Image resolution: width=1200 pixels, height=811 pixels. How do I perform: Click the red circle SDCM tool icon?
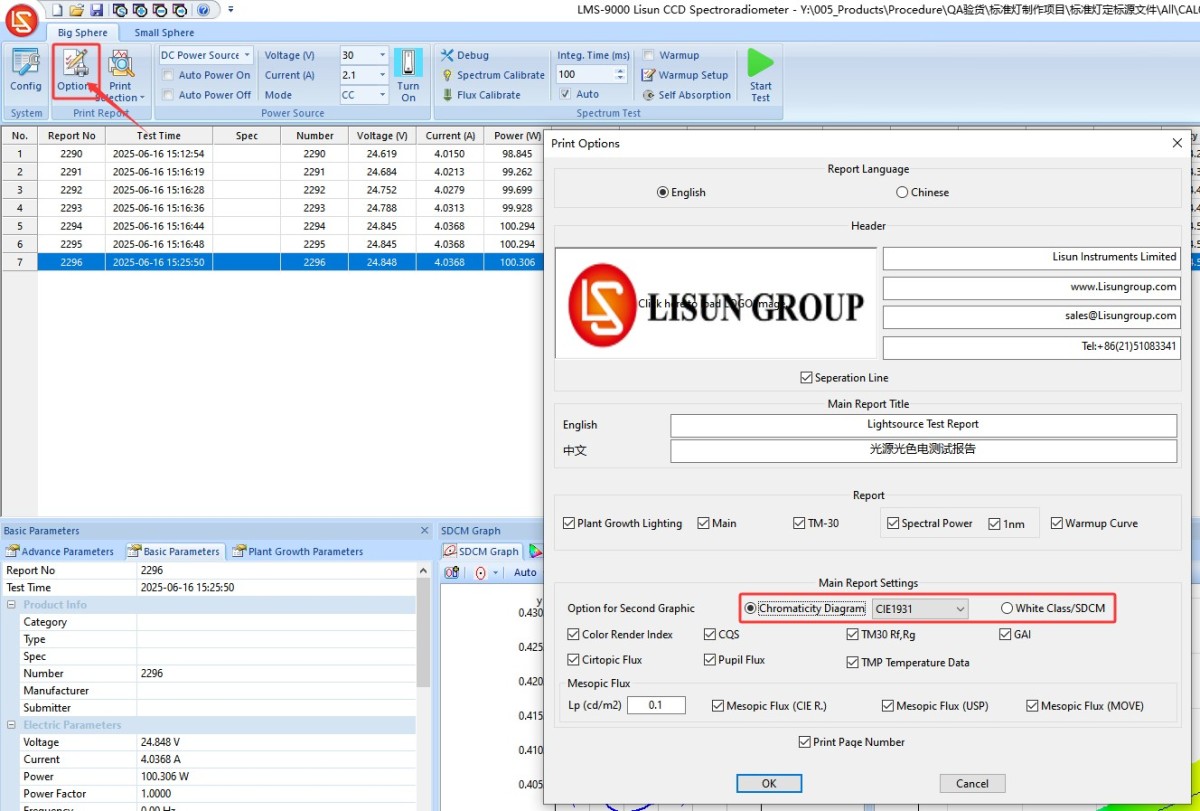[x=480, y=572]
